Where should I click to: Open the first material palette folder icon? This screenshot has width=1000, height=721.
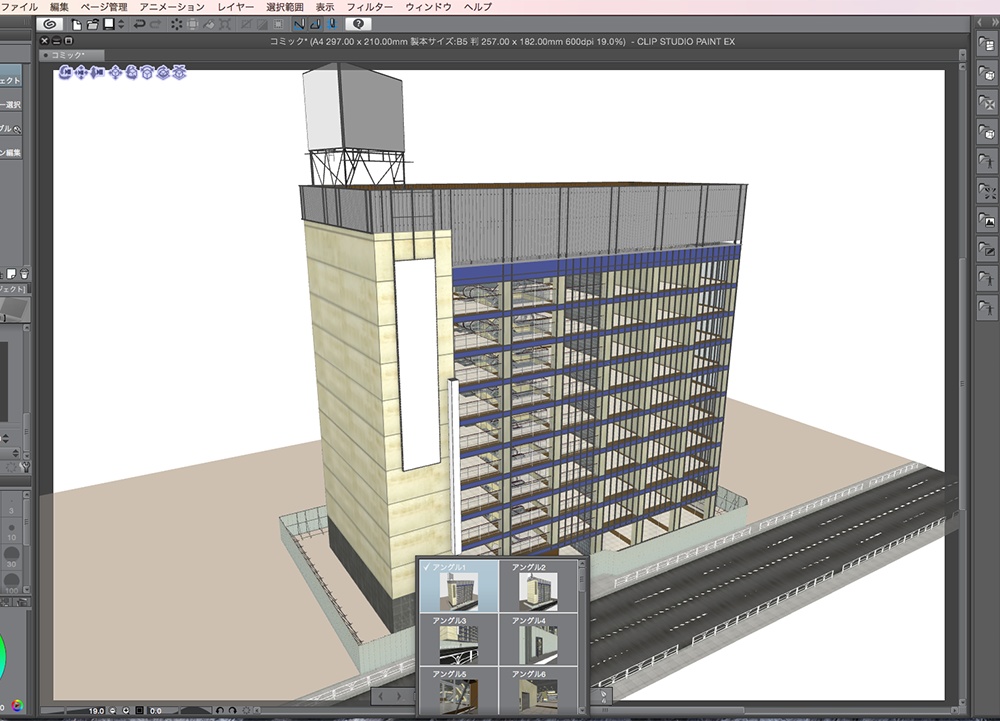[987, 45]
